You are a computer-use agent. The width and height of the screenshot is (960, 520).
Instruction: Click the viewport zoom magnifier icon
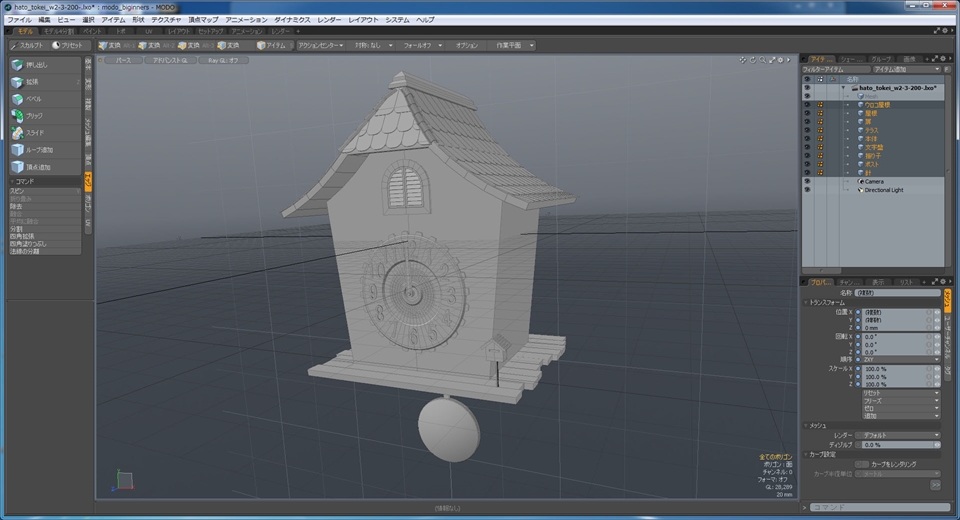762,60
